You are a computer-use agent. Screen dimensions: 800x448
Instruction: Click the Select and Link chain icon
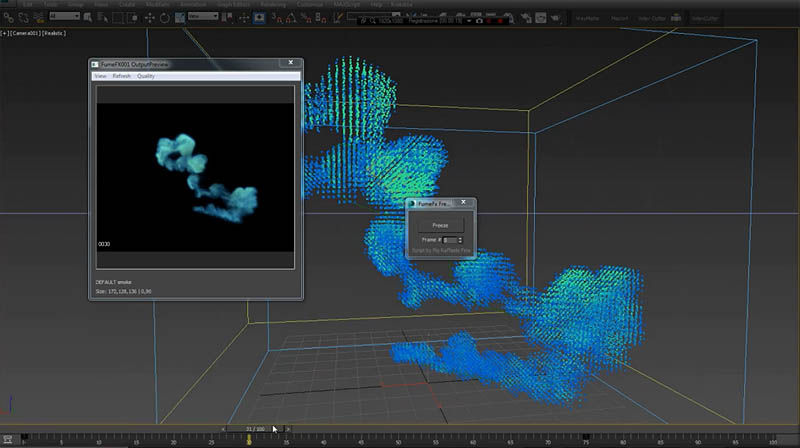coord(7,16)
